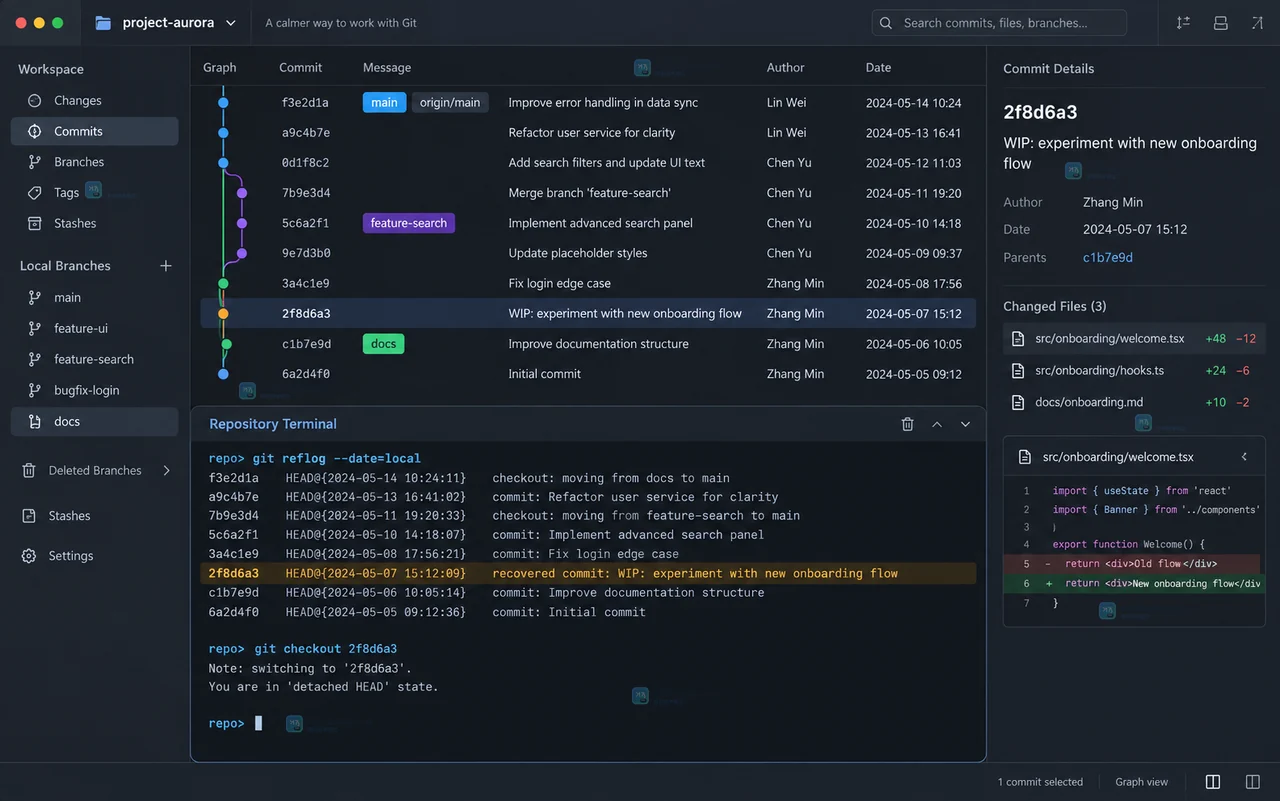
Task: Click the Author column header
Action: (x=785, y=67)
